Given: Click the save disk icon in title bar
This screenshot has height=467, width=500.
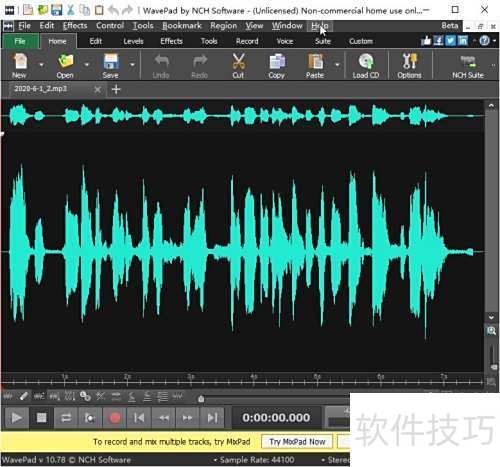Looking at the screenshot, I should click(56, 10).
